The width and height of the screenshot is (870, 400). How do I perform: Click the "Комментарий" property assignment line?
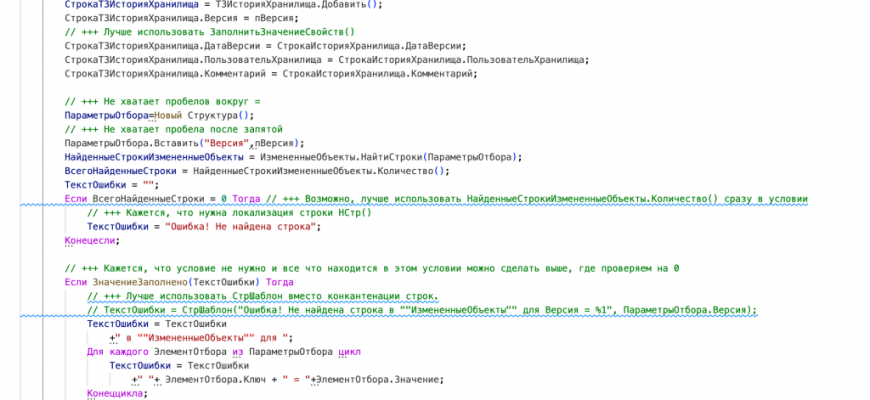270,73
